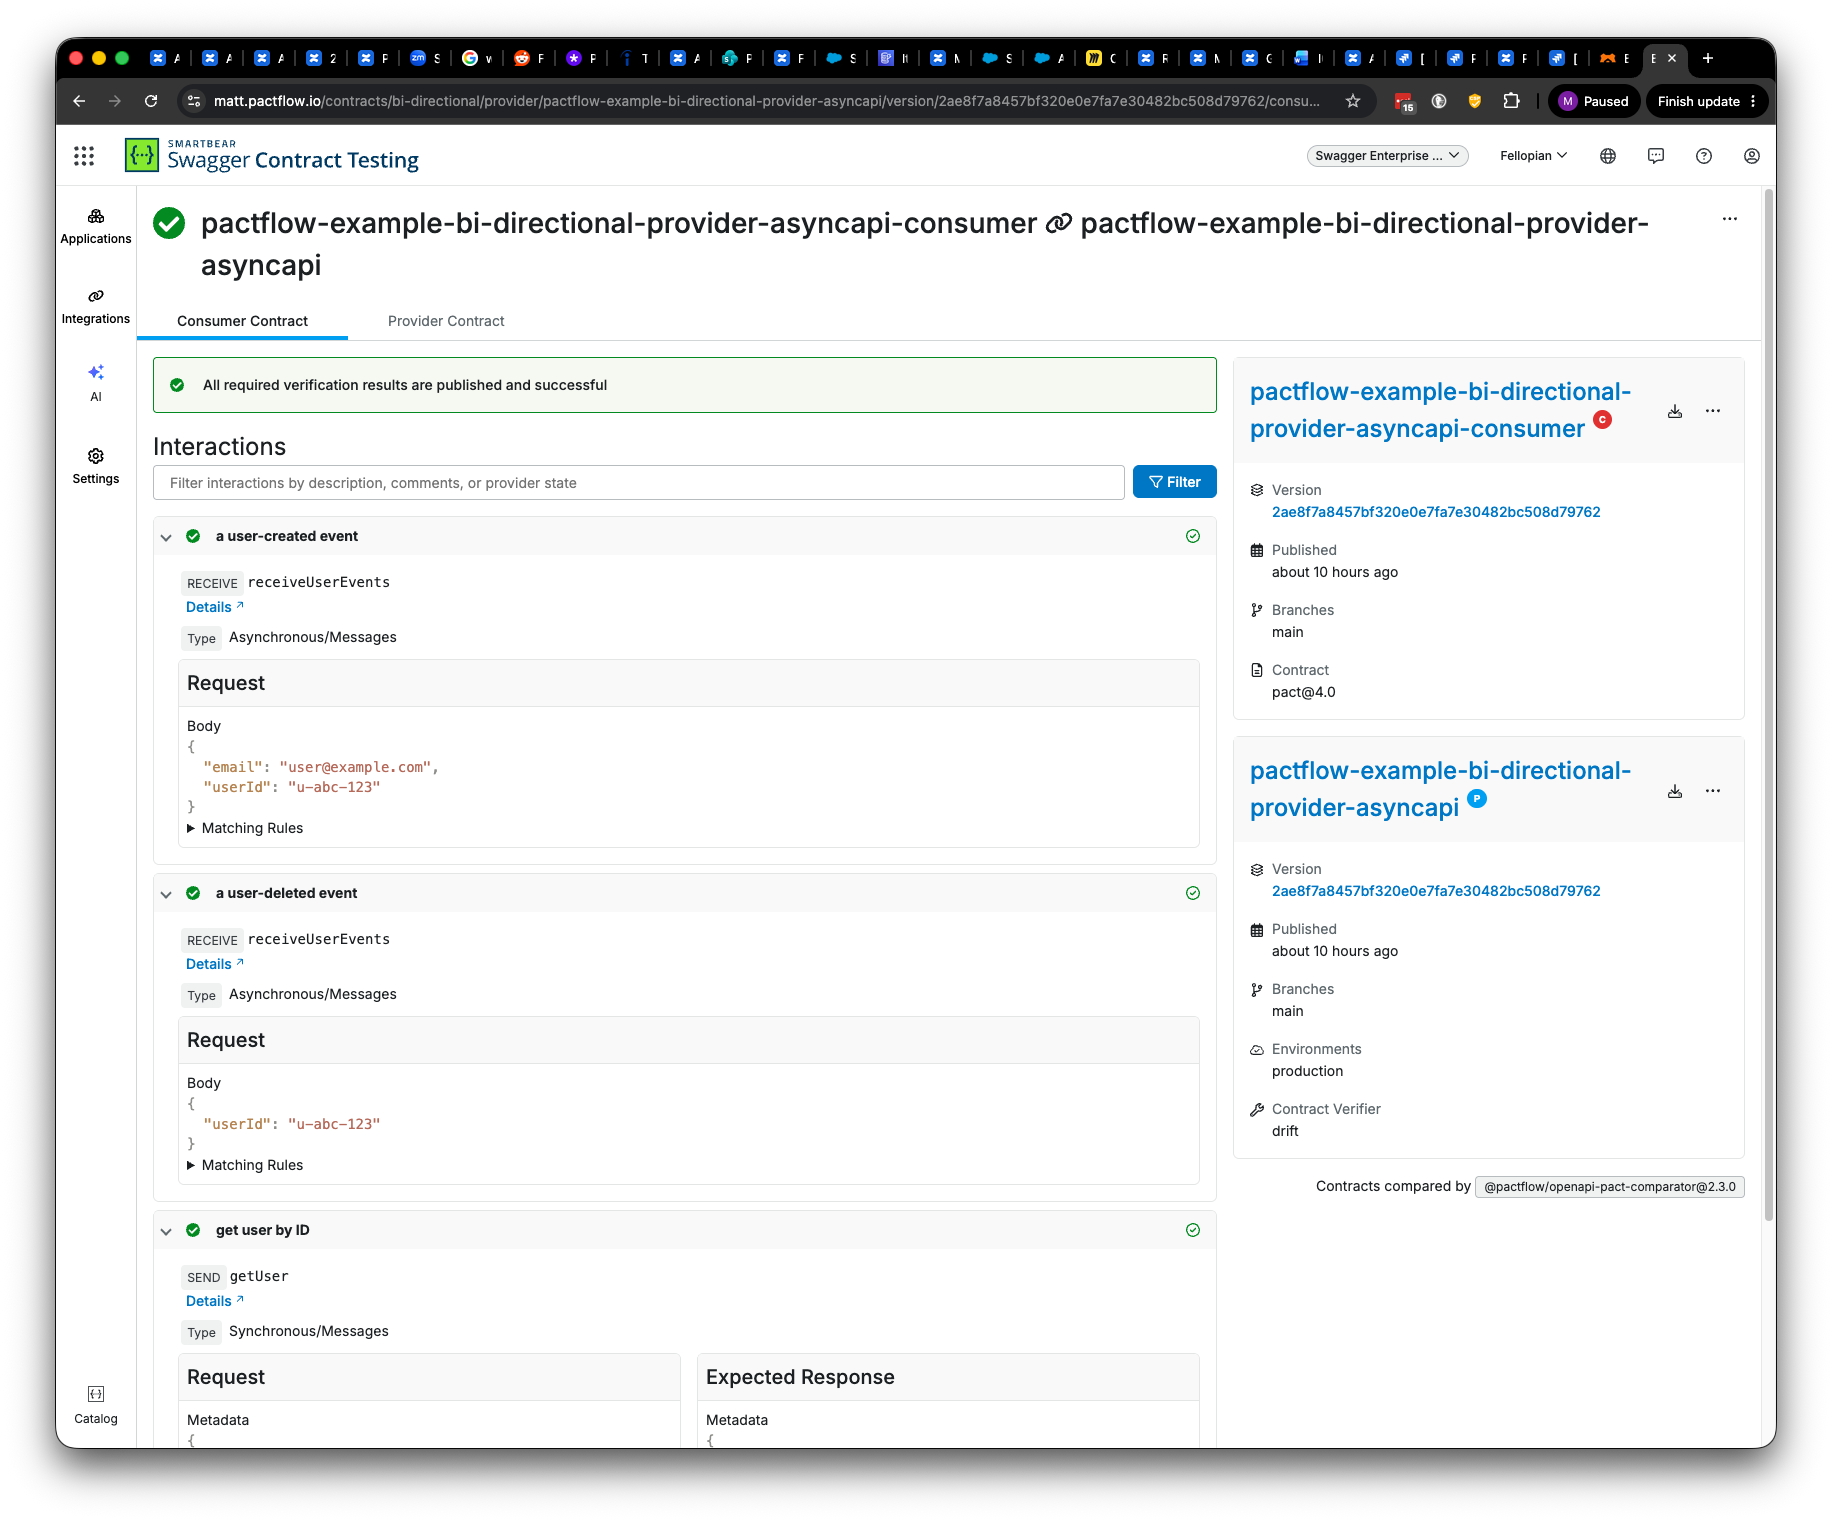
Task: Open the consumer version hash link
Action: coord(1436,512)
